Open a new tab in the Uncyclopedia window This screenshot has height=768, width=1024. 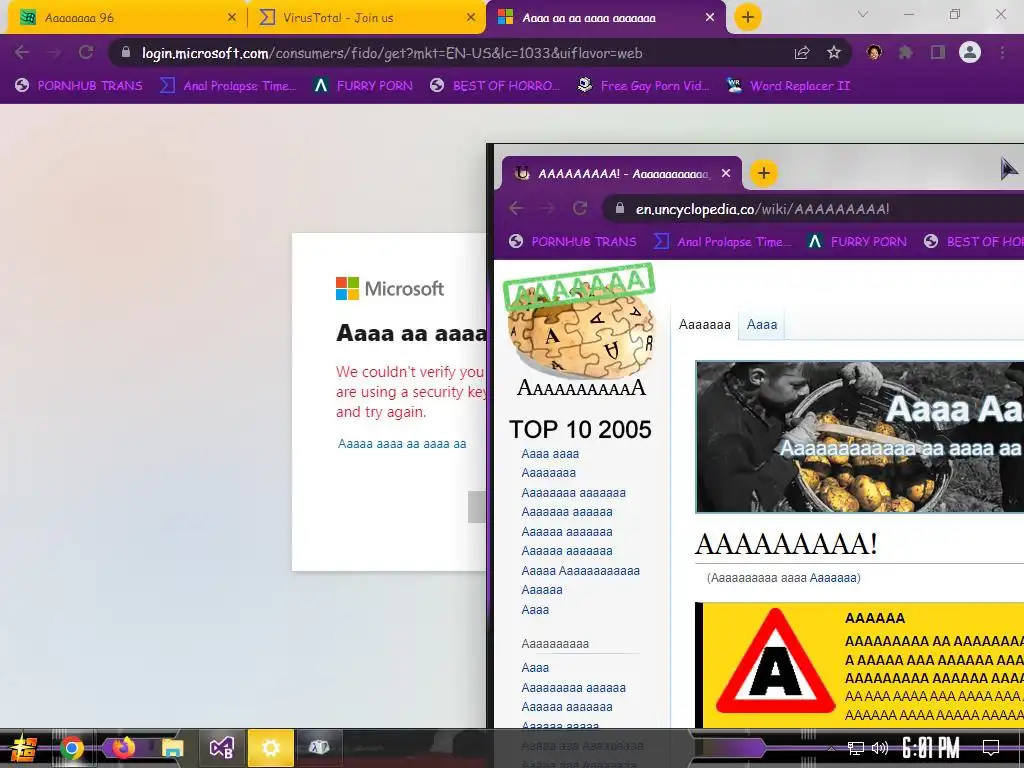763,173
